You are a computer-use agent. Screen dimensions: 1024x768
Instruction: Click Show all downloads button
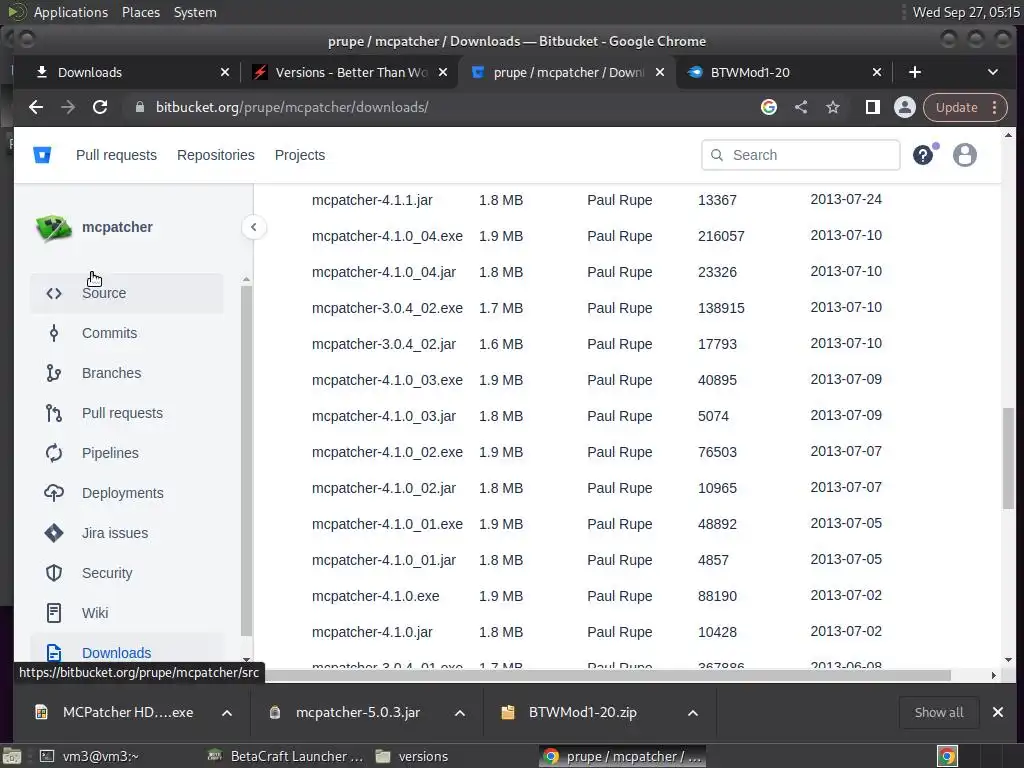(938, 712)
